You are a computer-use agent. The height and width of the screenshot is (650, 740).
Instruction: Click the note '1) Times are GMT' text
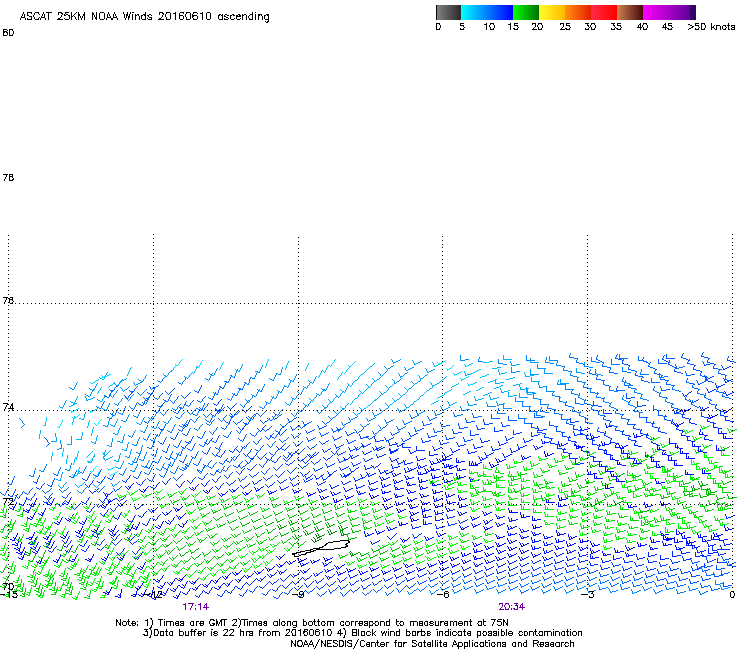coord(186,623)
